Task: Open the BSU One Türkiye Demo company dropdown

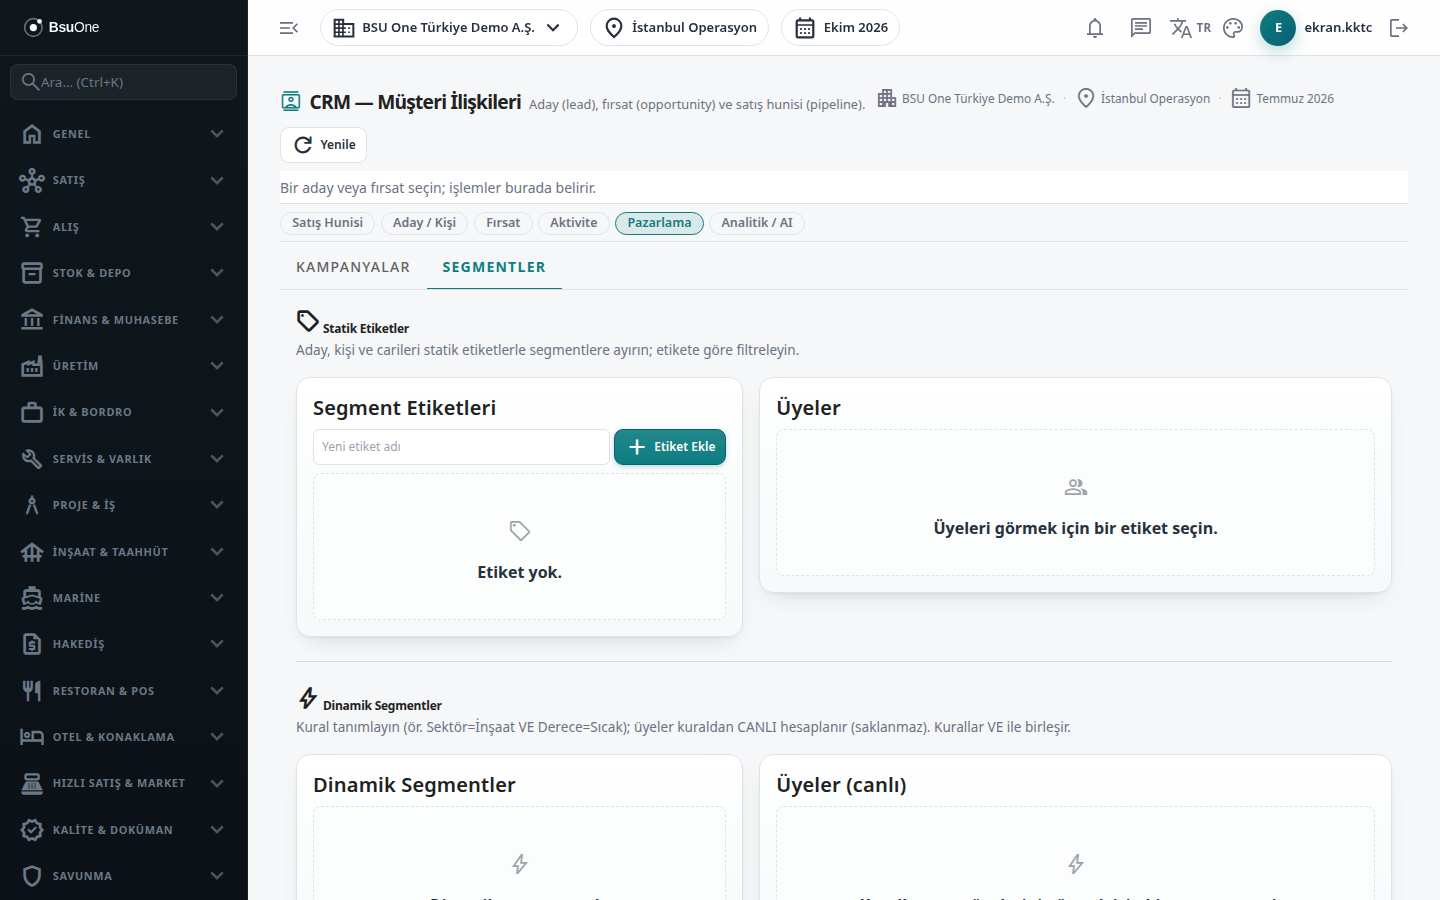Action: (x=449, y=28)
